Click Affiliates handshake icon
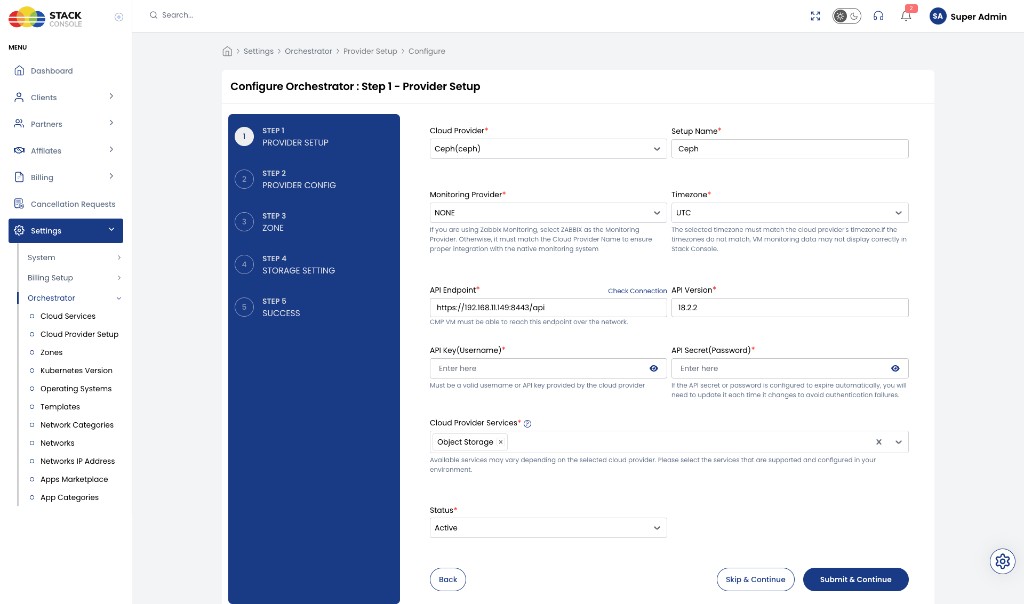Viewport: 1024px width, 604px height. click(19, 150)
